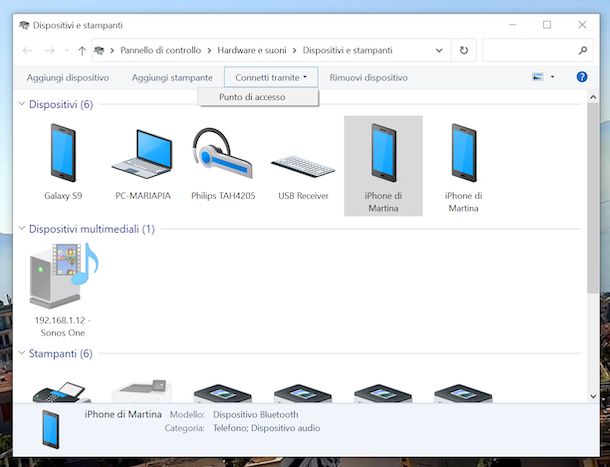Viewport: 610px width, 467px height.
Task: Open the Connetti tramite menu
Action: click(x=271, y=77)
